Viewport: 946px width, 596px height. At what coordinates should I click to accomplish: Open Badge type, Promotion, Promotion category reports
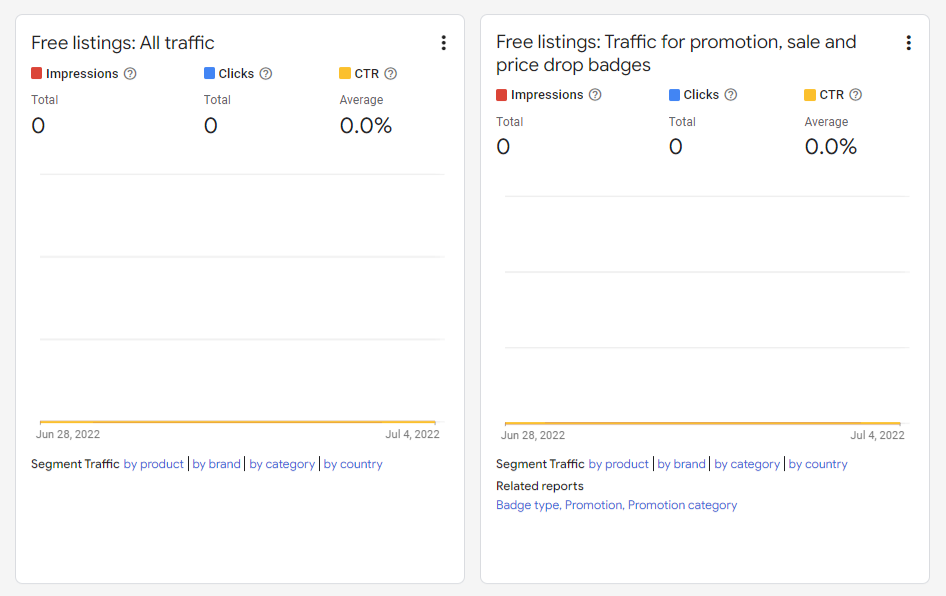(x=617, y=505)
